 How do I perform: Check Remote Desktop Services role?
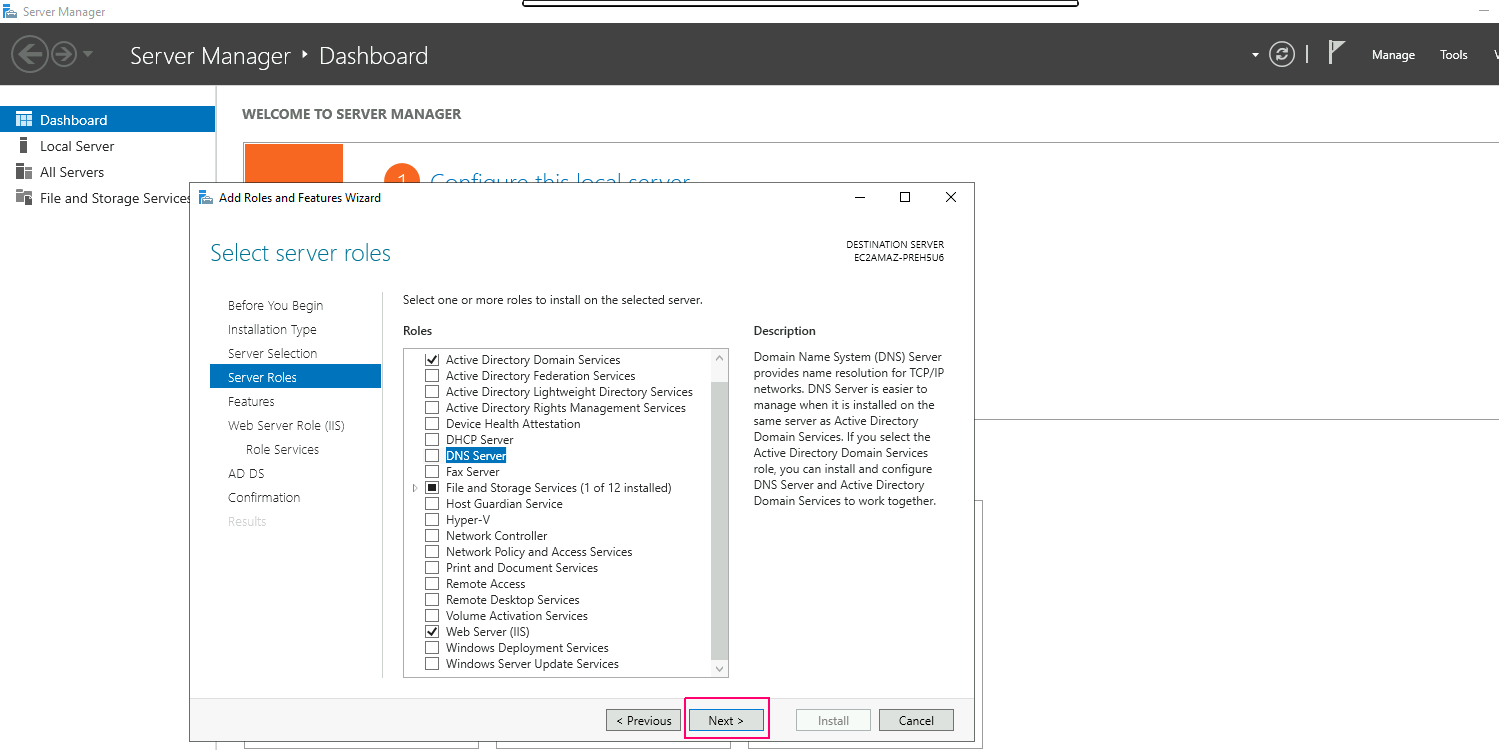coord(432,600)
